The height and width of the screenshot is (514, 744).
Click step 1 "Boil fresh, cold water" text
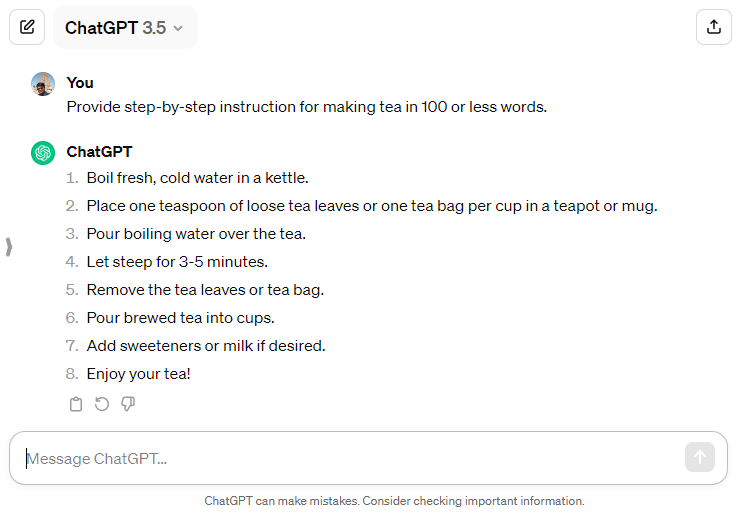[197, 178]
